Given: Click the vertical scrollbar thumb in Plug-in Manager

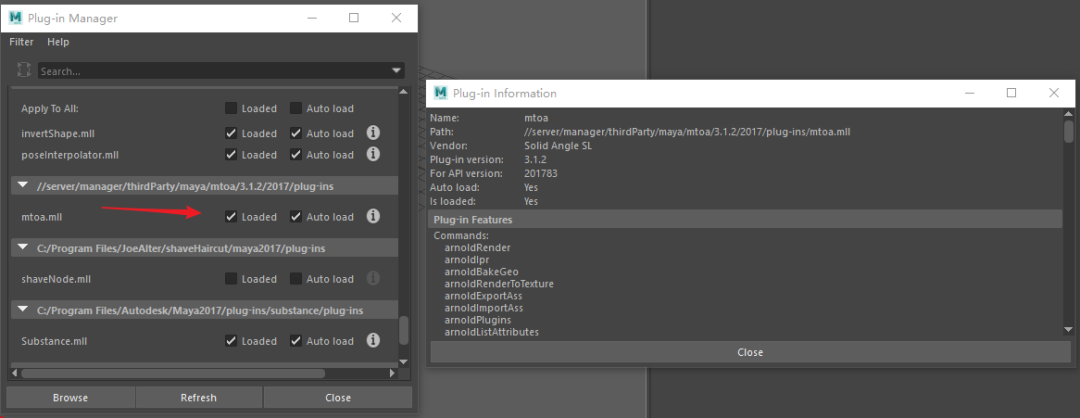Looking at the screenshot, I should click(404, 331).
